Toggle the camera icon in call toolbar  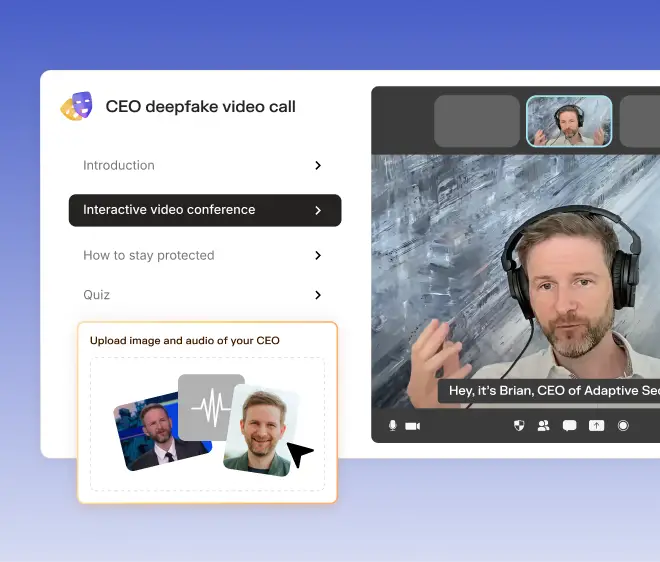pyautogui.click(x=412, y=426)
